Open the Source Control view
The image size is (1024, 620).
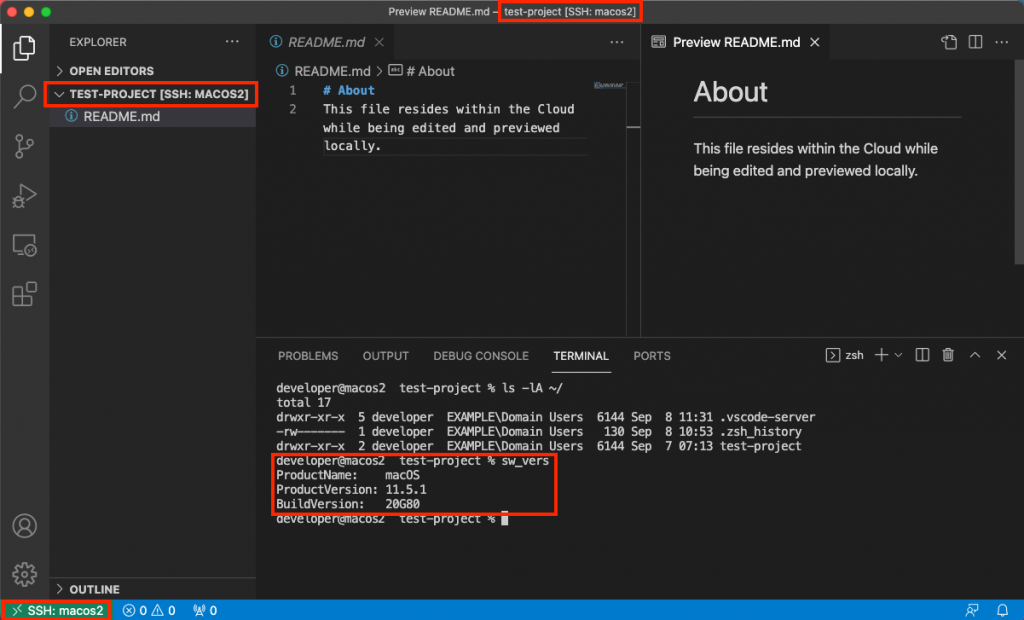(24, 146)
